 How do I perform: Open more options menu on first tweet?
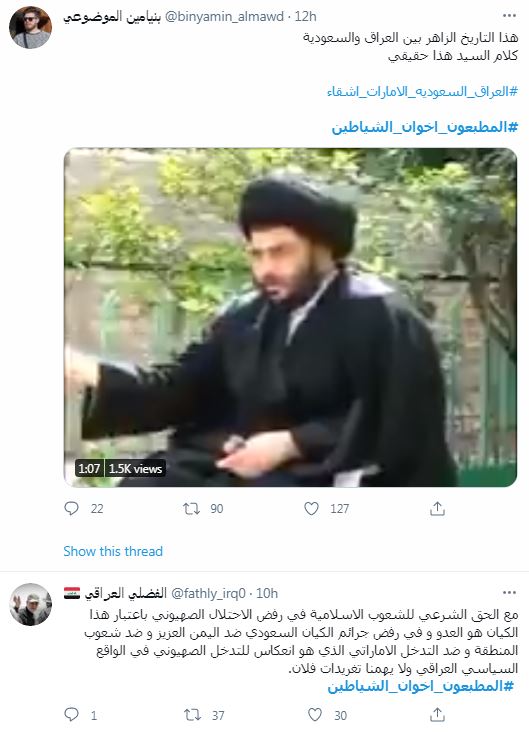(509, 16)
